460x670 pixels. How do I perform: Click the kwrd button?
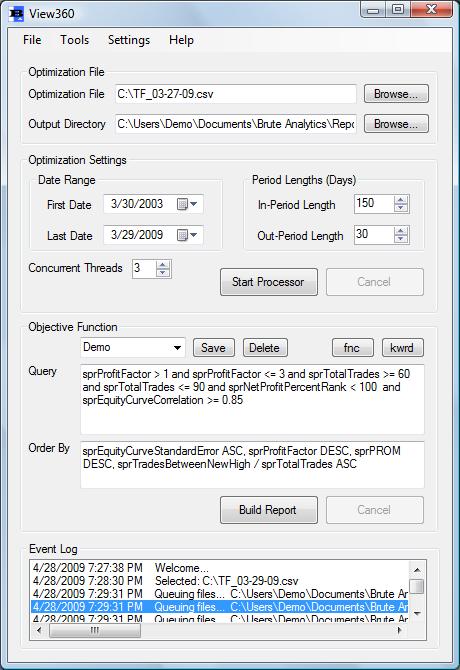click(402, 348)
